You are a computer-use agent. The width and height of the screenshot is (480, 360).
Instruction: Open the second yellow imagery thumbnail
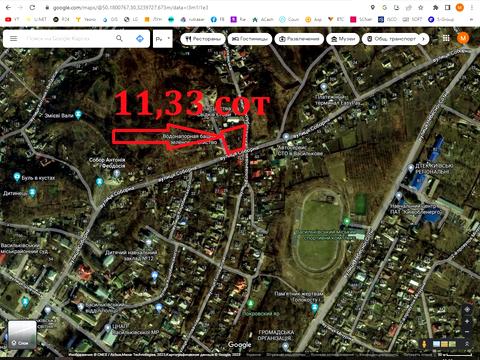[x=444, y=344]
